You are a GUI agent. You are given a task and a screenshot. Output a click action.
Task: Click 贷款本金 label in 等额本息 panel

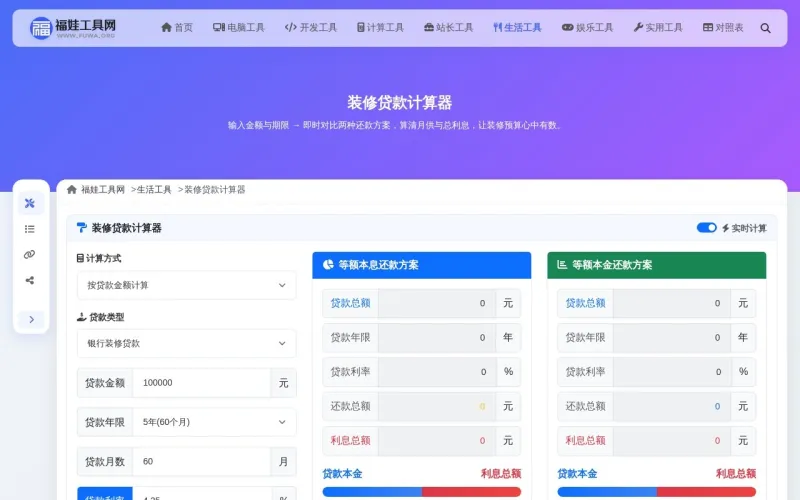[x=342, y=474]
